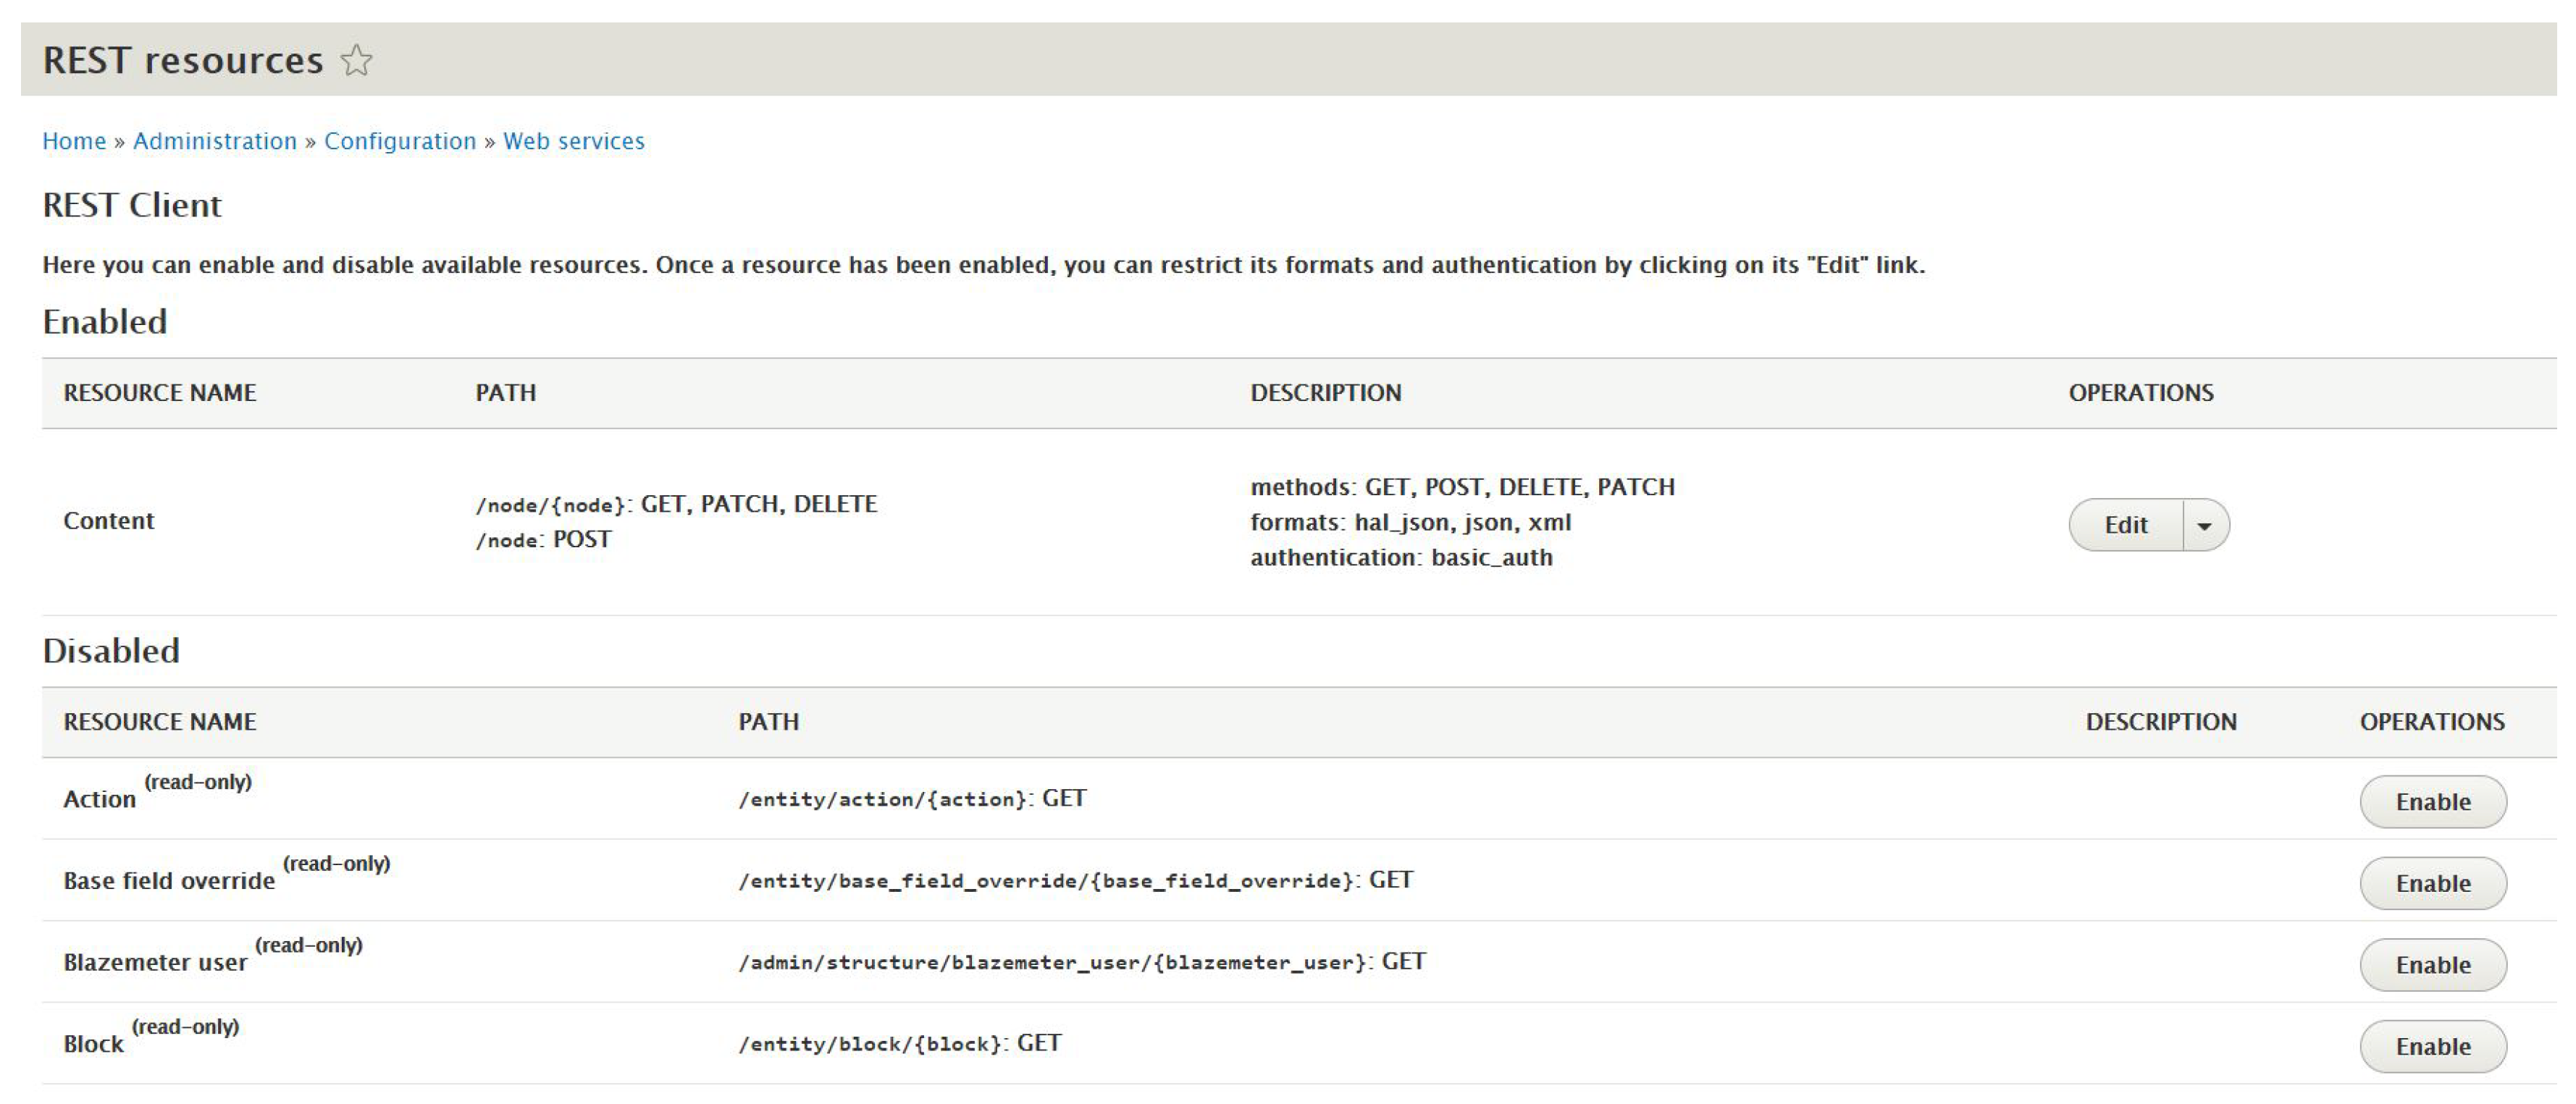Go to the Home breadcrumb link
This screenshot has width=2576, height=1104.
(x=74, y=141)
